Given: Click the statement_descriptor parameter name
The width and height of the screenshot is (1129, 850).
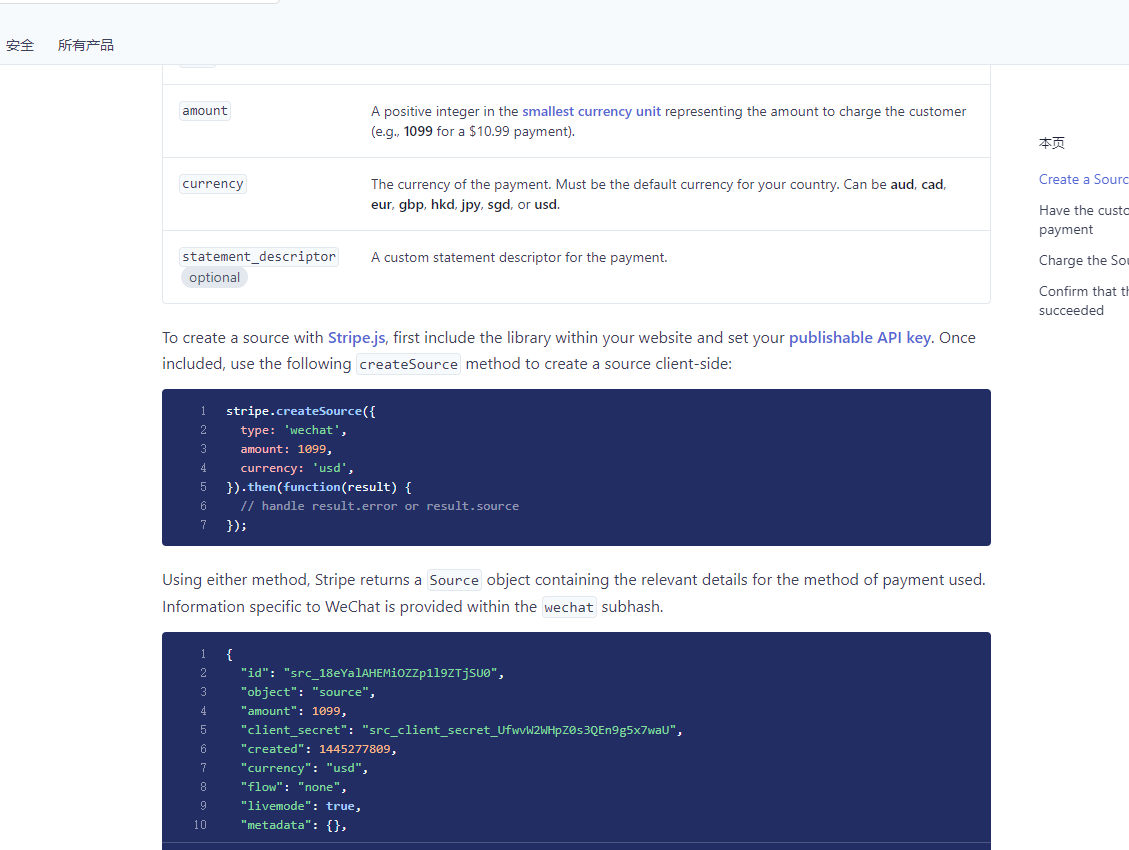Looking at the screenshot, I should [259, 256].
